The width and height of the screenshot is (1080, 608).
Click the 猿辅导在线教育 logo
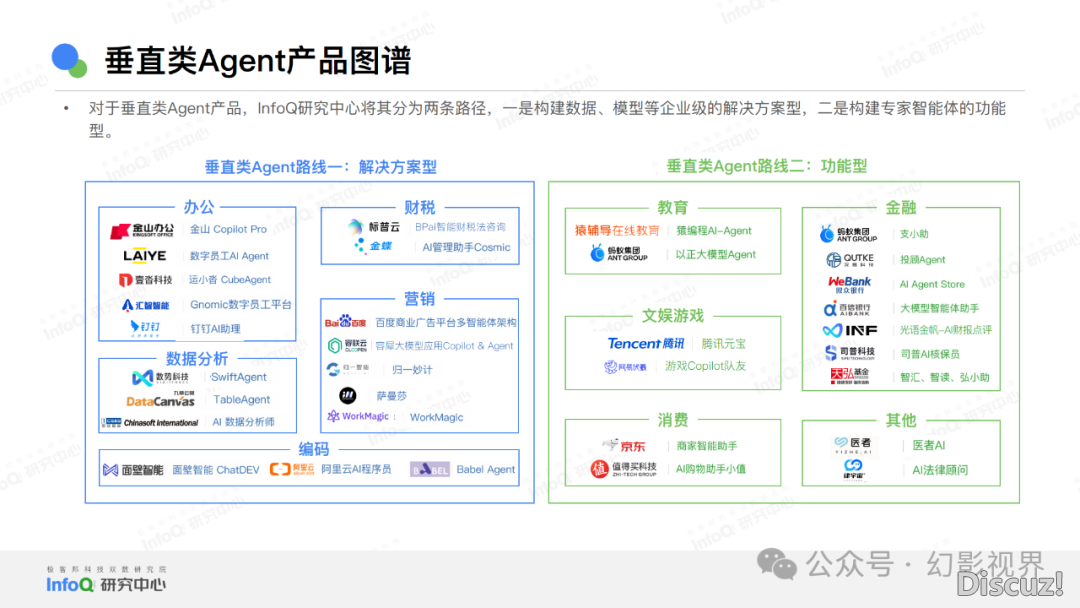point(617,230)
